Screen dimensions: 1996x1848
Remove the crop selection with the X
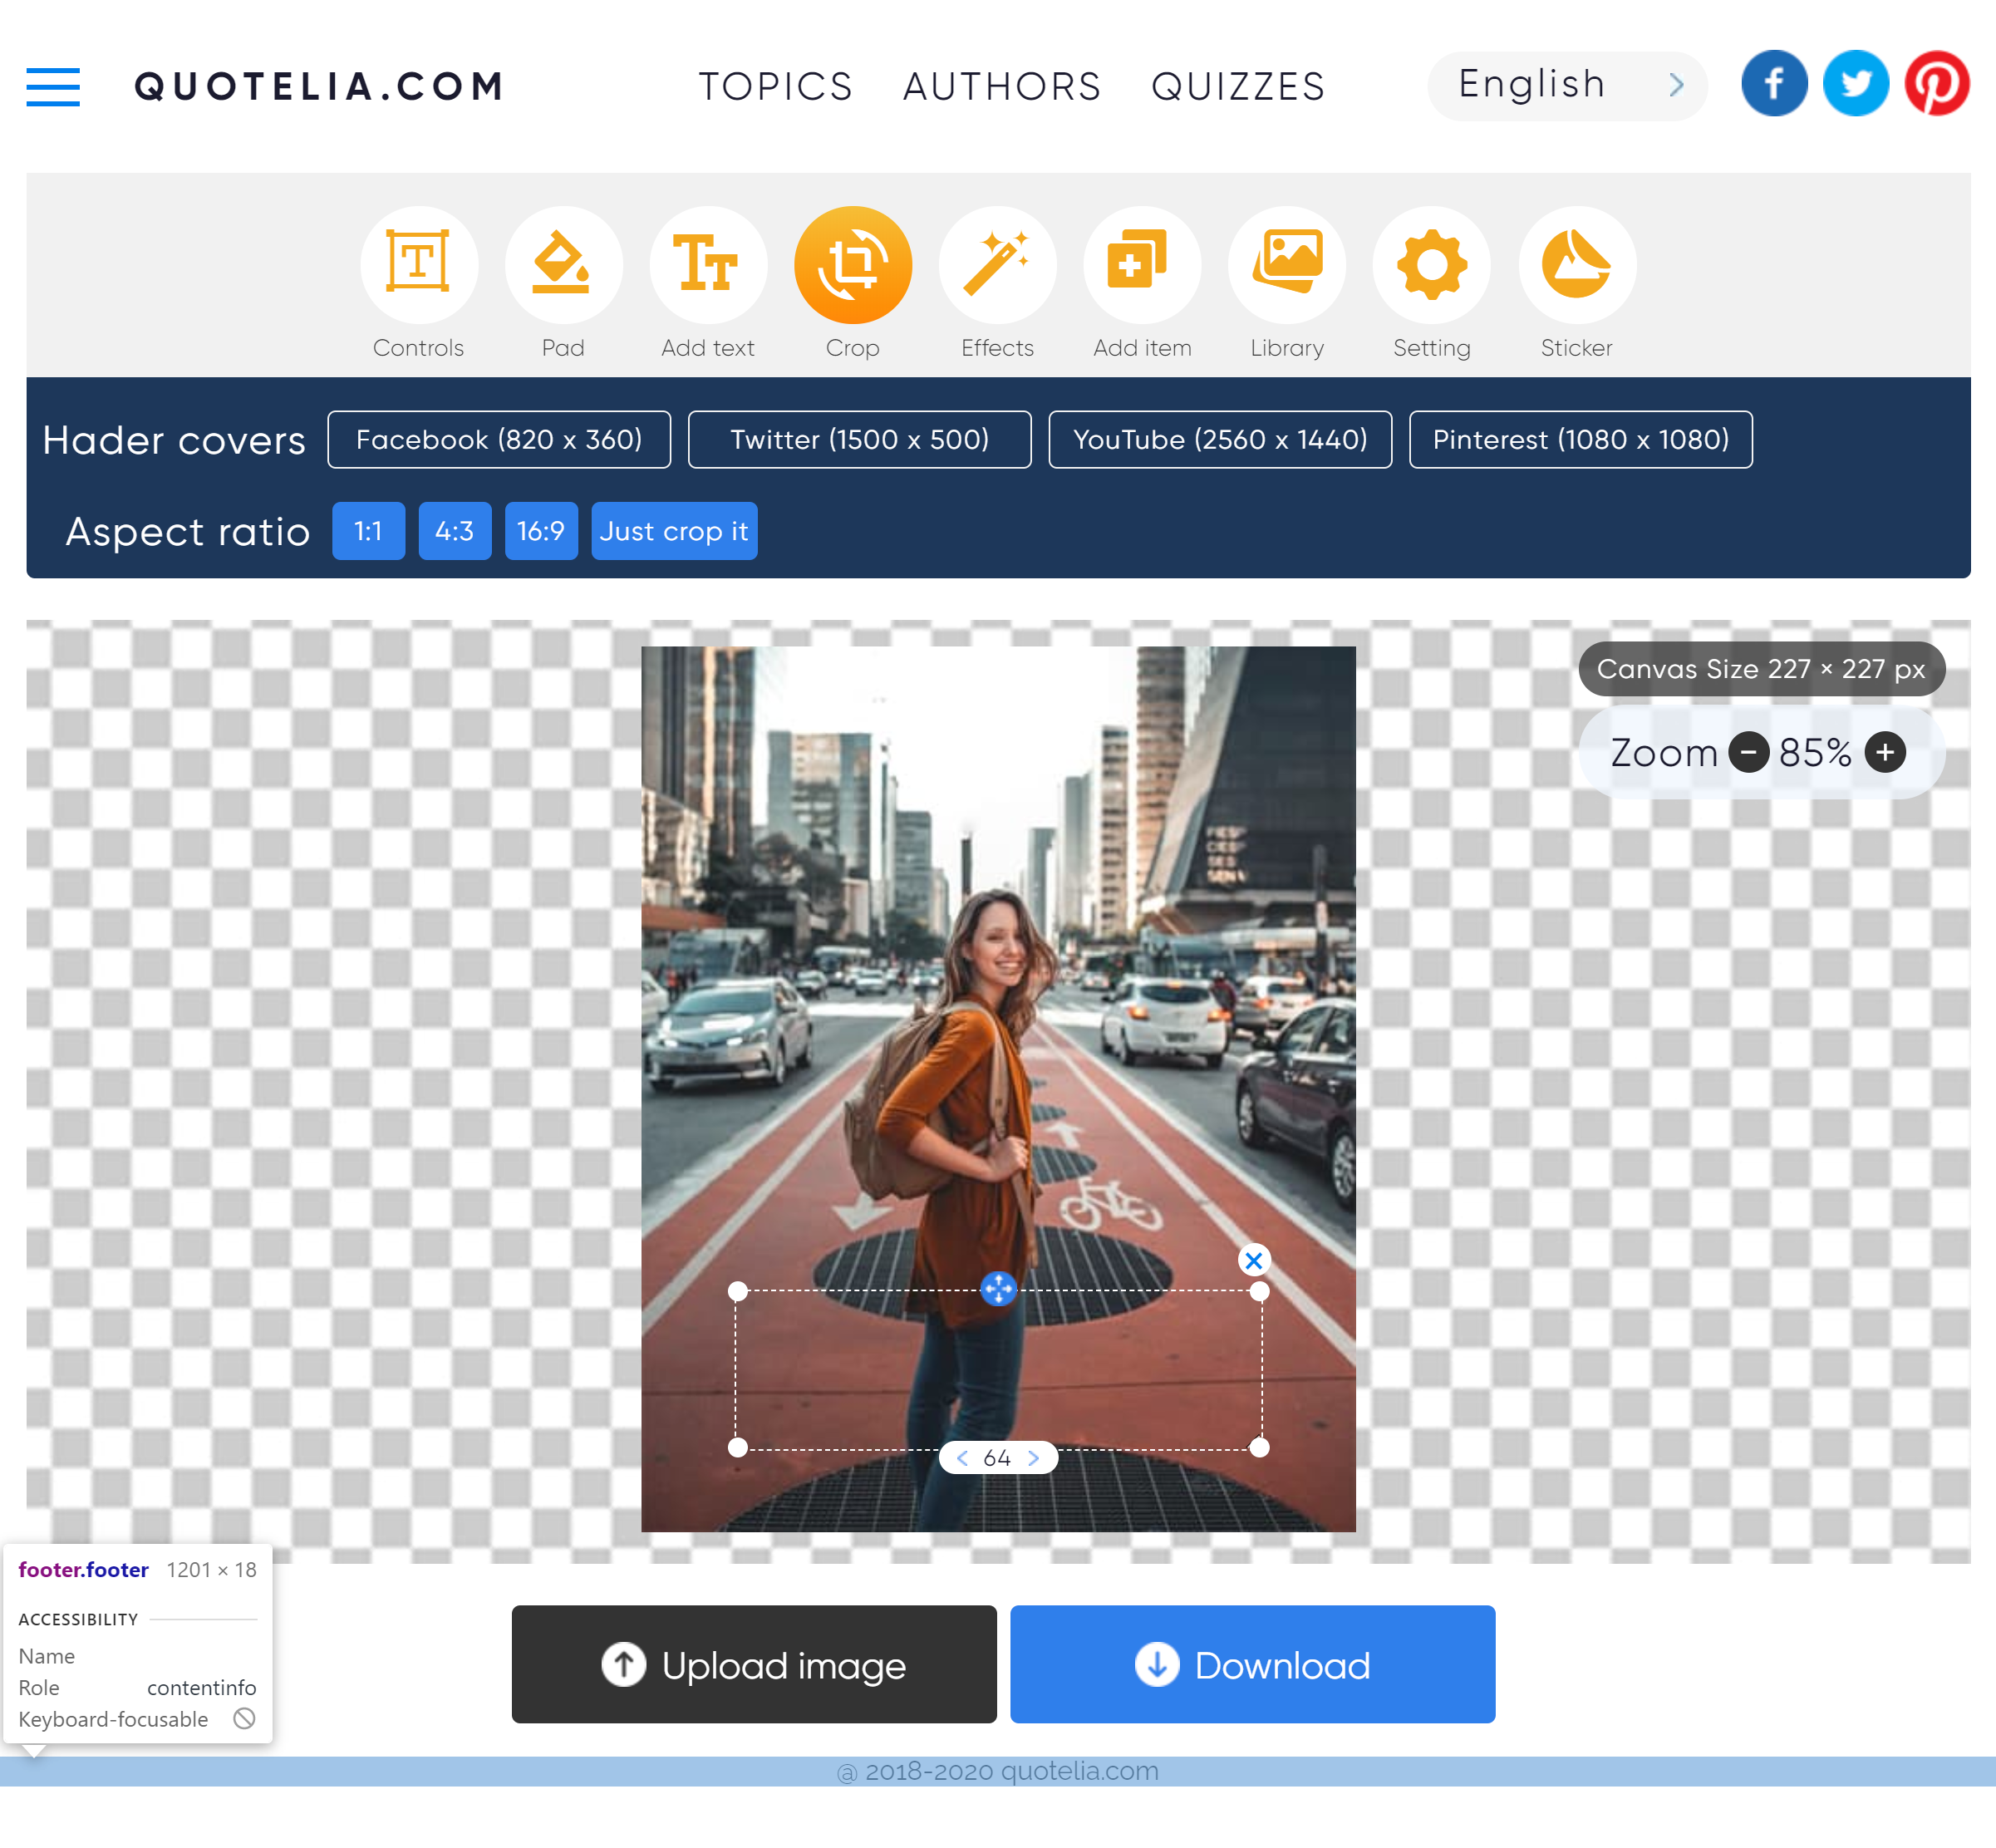1254,1260
